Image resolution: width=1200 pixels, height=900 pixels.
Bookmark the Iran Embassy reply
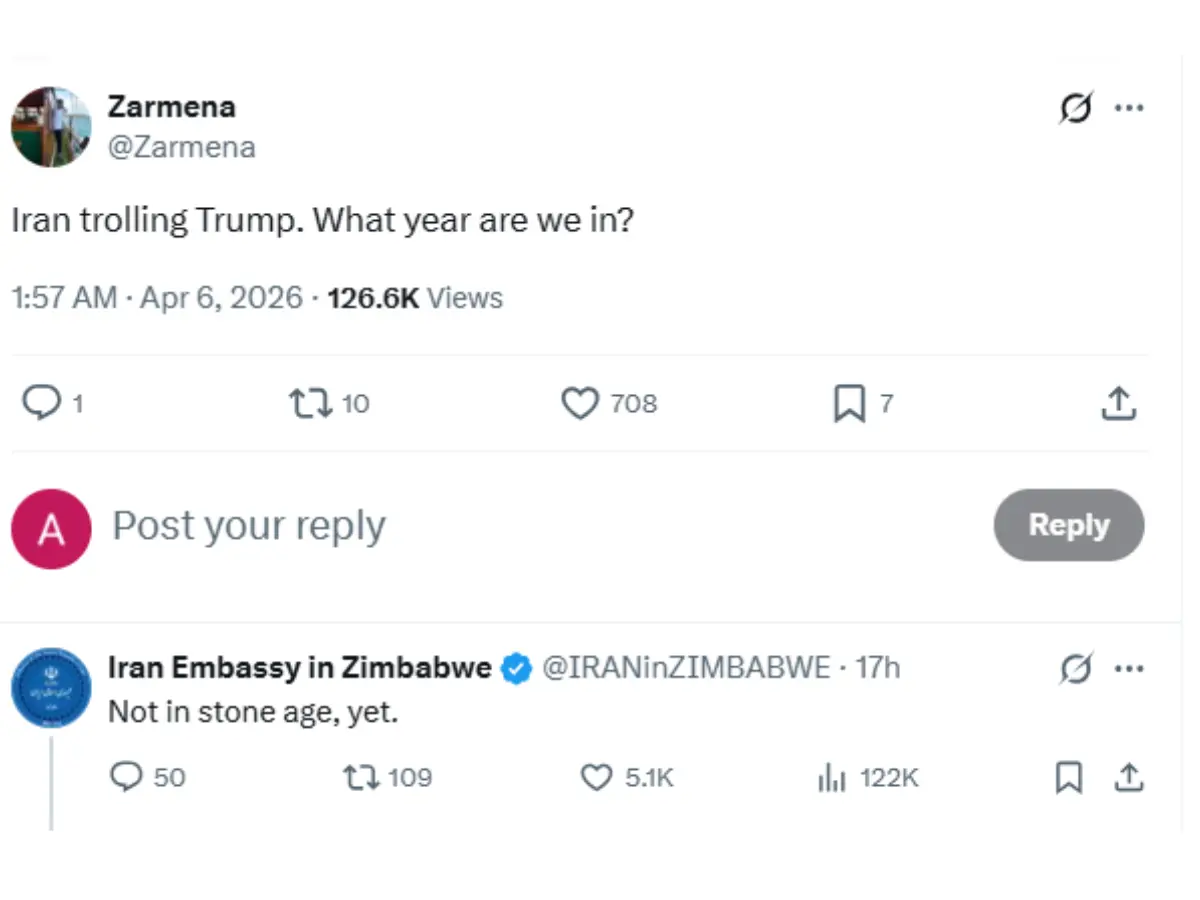1069,777
